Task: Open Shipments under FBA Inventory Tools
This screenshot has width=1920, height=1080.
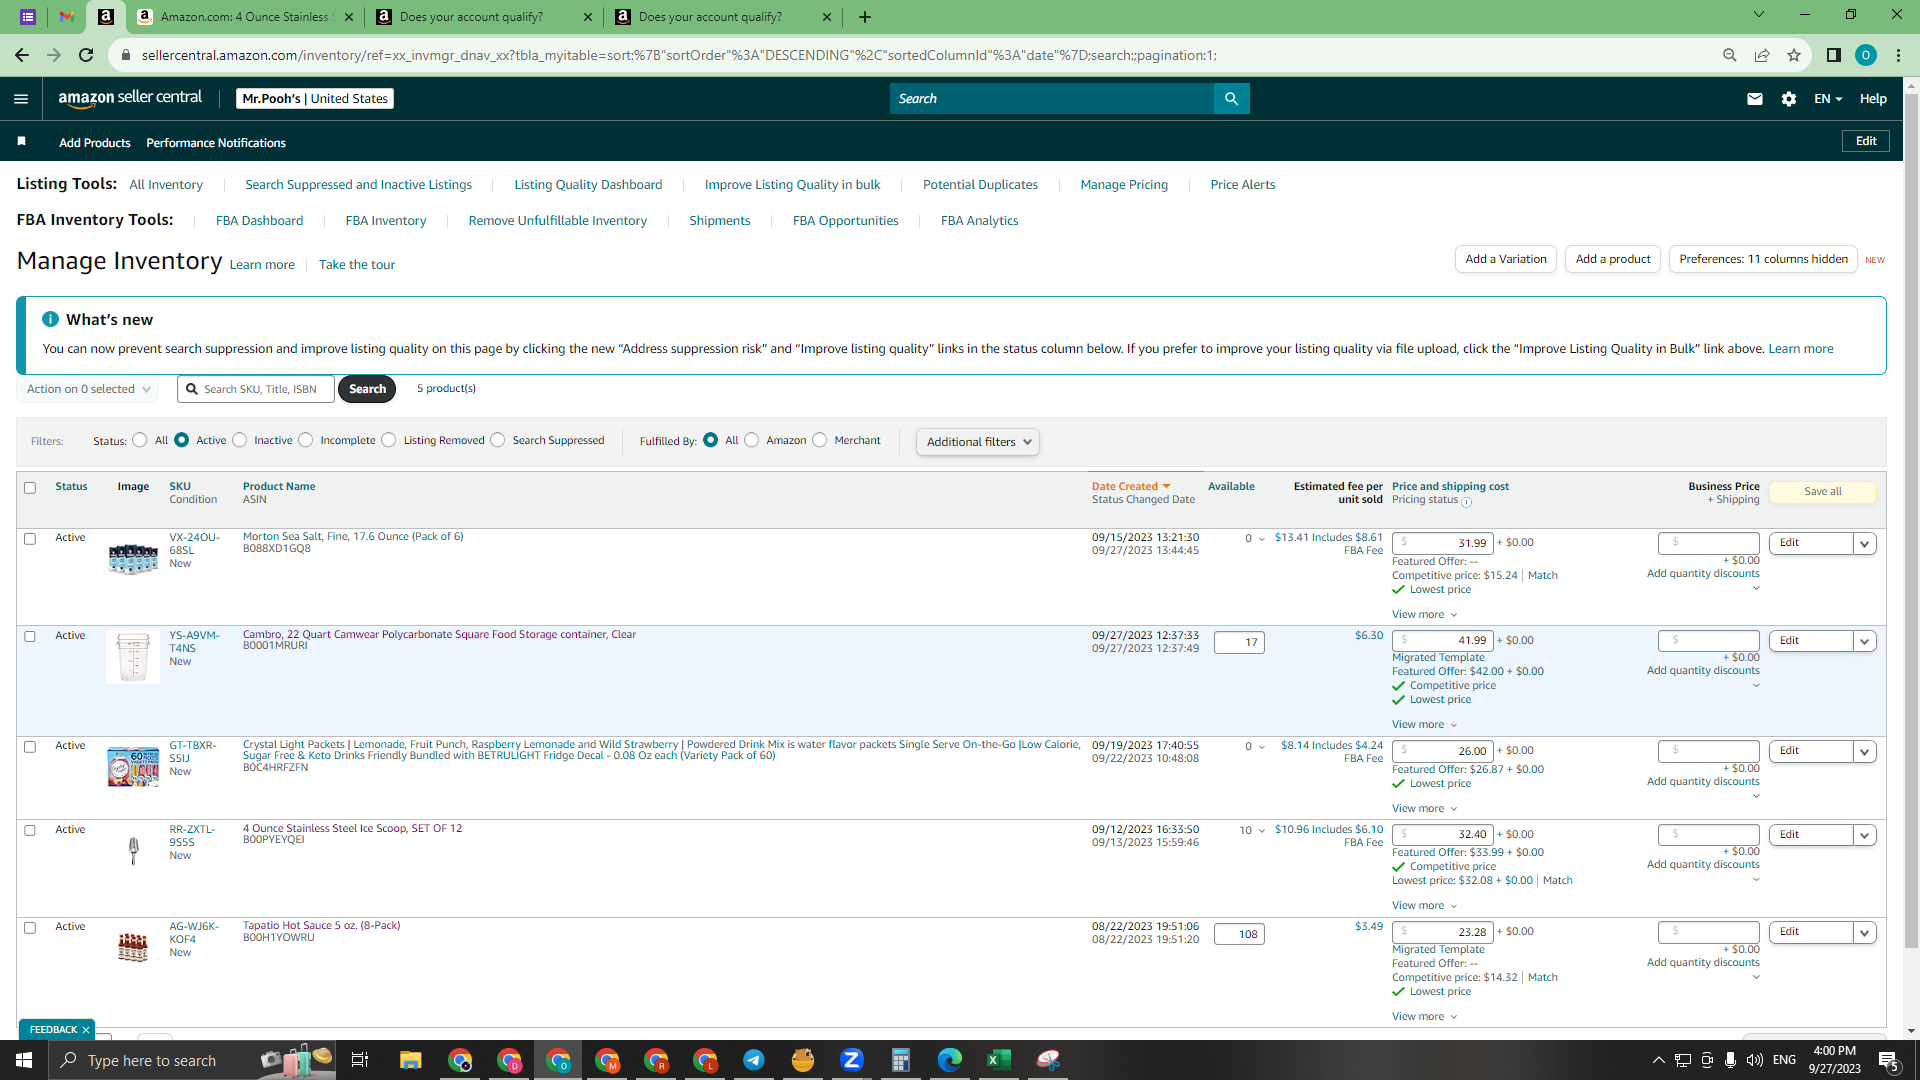Action: [720, 221]
